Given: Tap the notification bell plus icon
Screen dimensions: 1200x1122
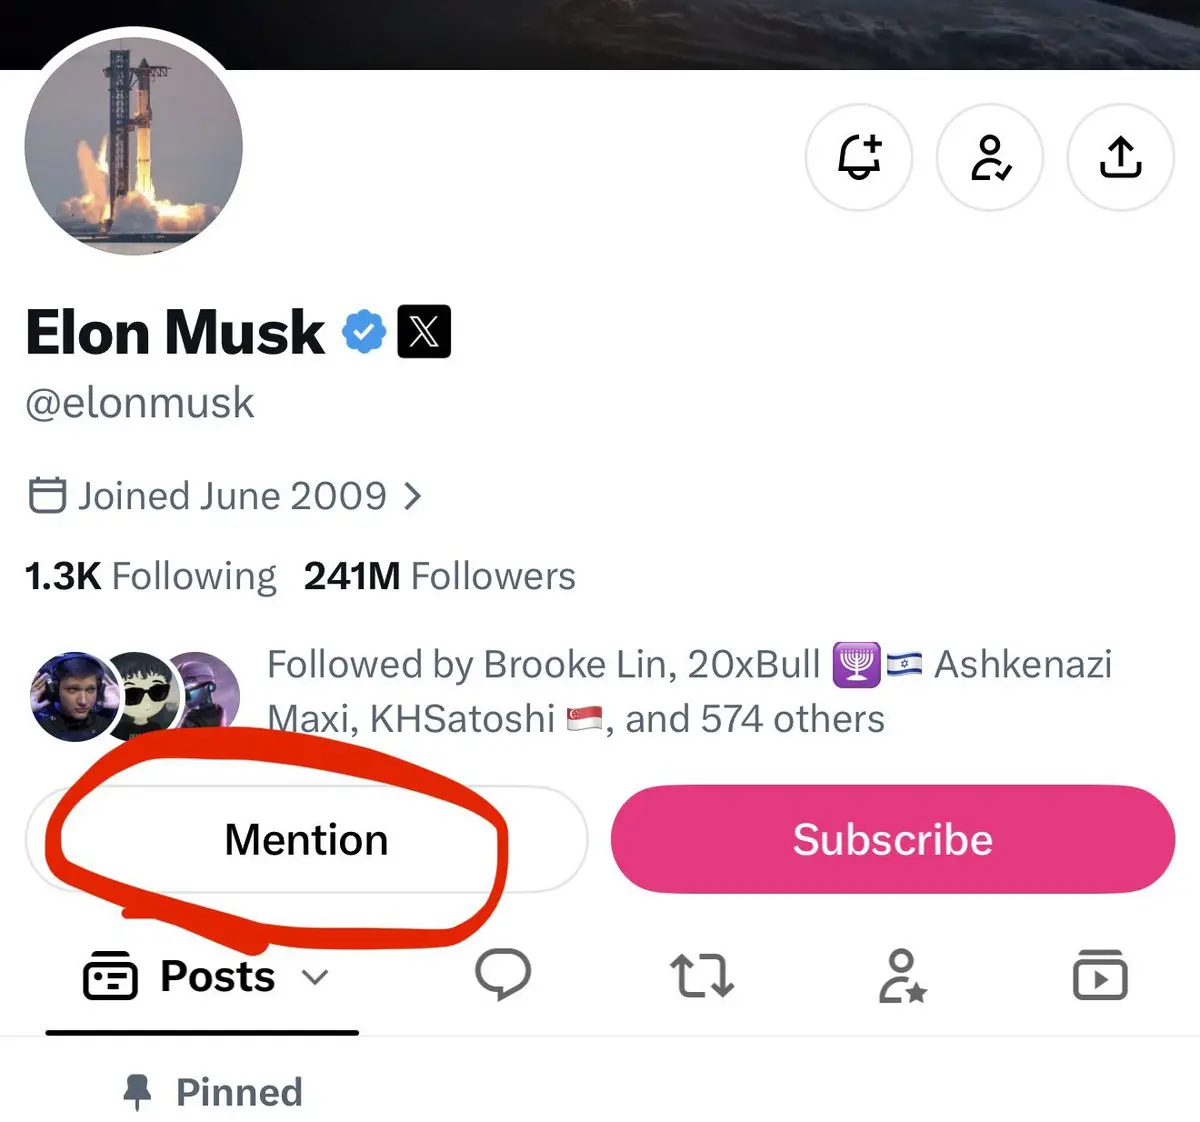Looking at the screenshot, I should tap(859, 157).
